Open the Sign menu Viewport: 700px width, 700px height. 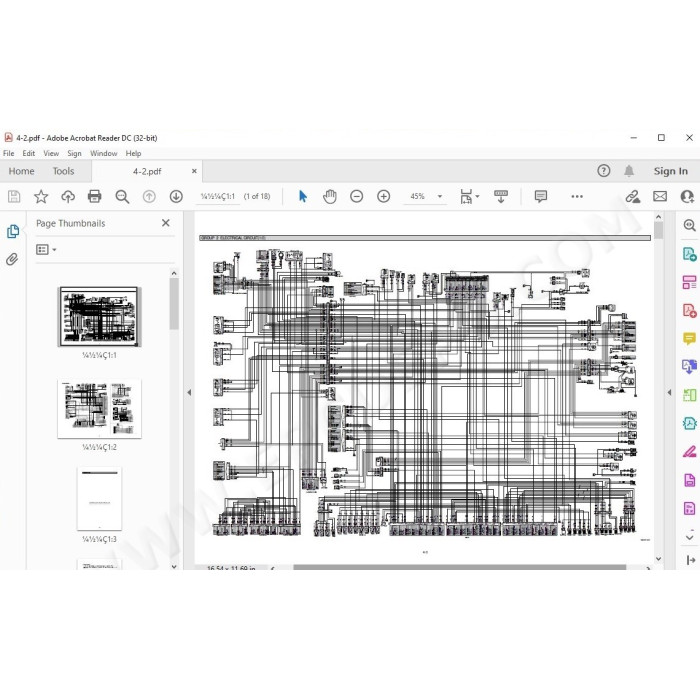[74, 153]
